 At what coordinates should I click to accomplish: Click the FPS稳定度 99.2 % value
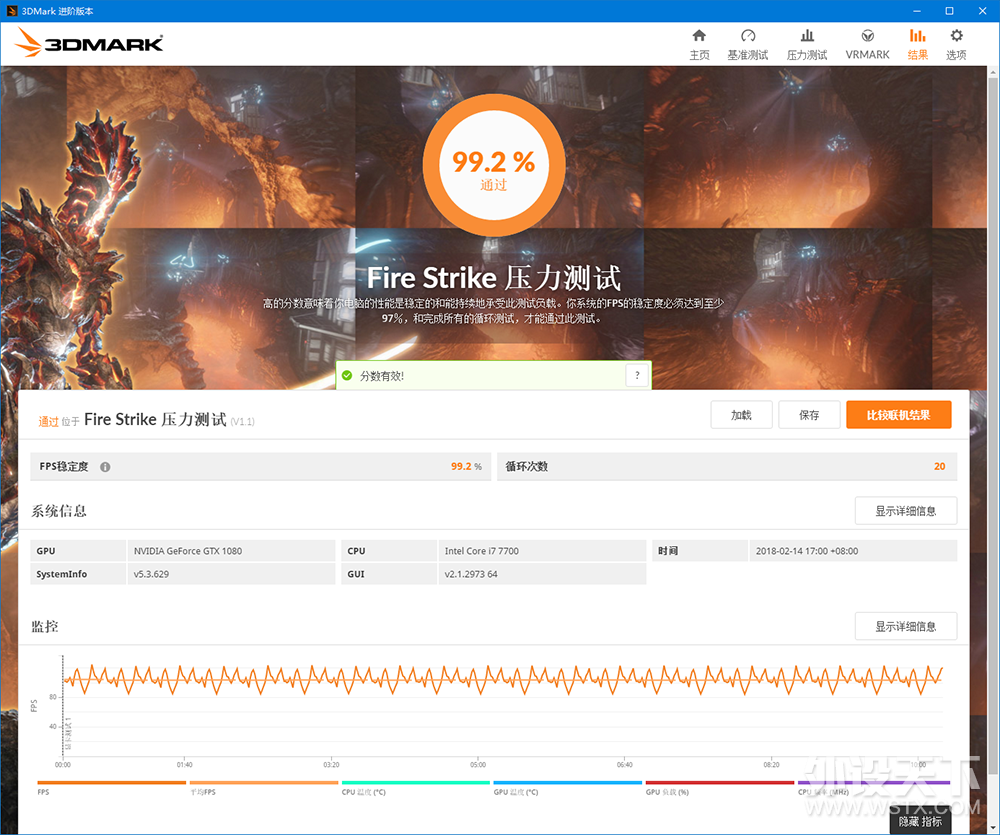click(466, 466)
